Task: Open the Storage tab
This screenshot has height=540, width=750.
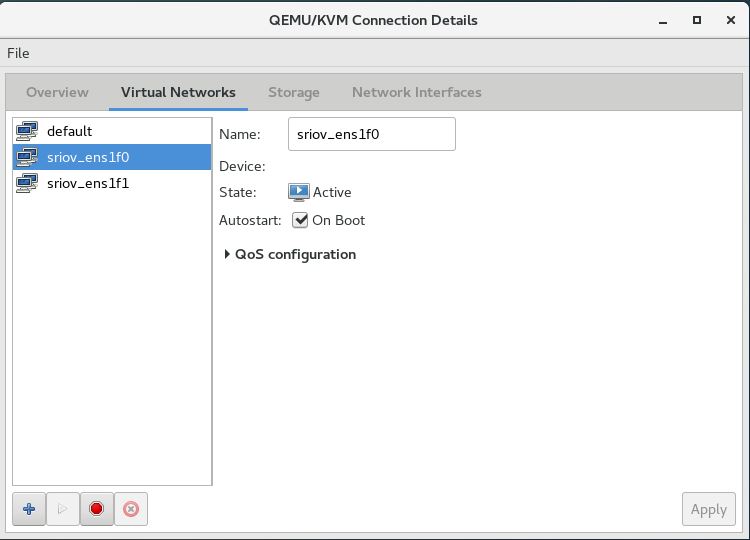Action: [x=294, y=92]
